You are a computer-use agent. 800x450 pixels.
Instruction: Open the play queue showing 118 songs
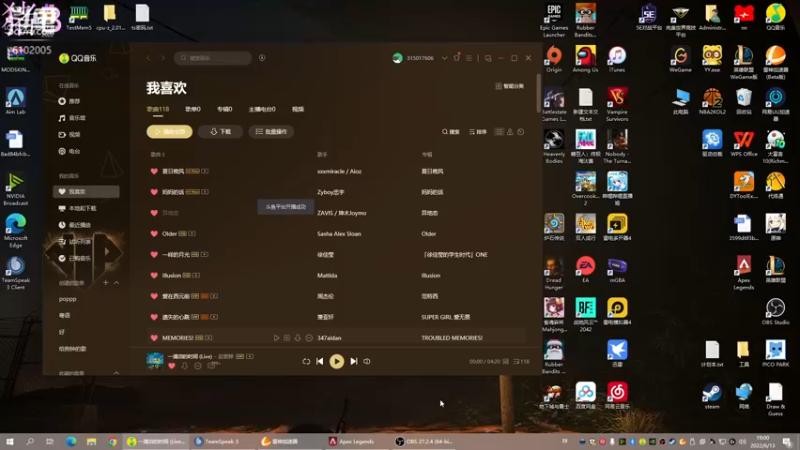pyautogui.click(x=521, y=361)
